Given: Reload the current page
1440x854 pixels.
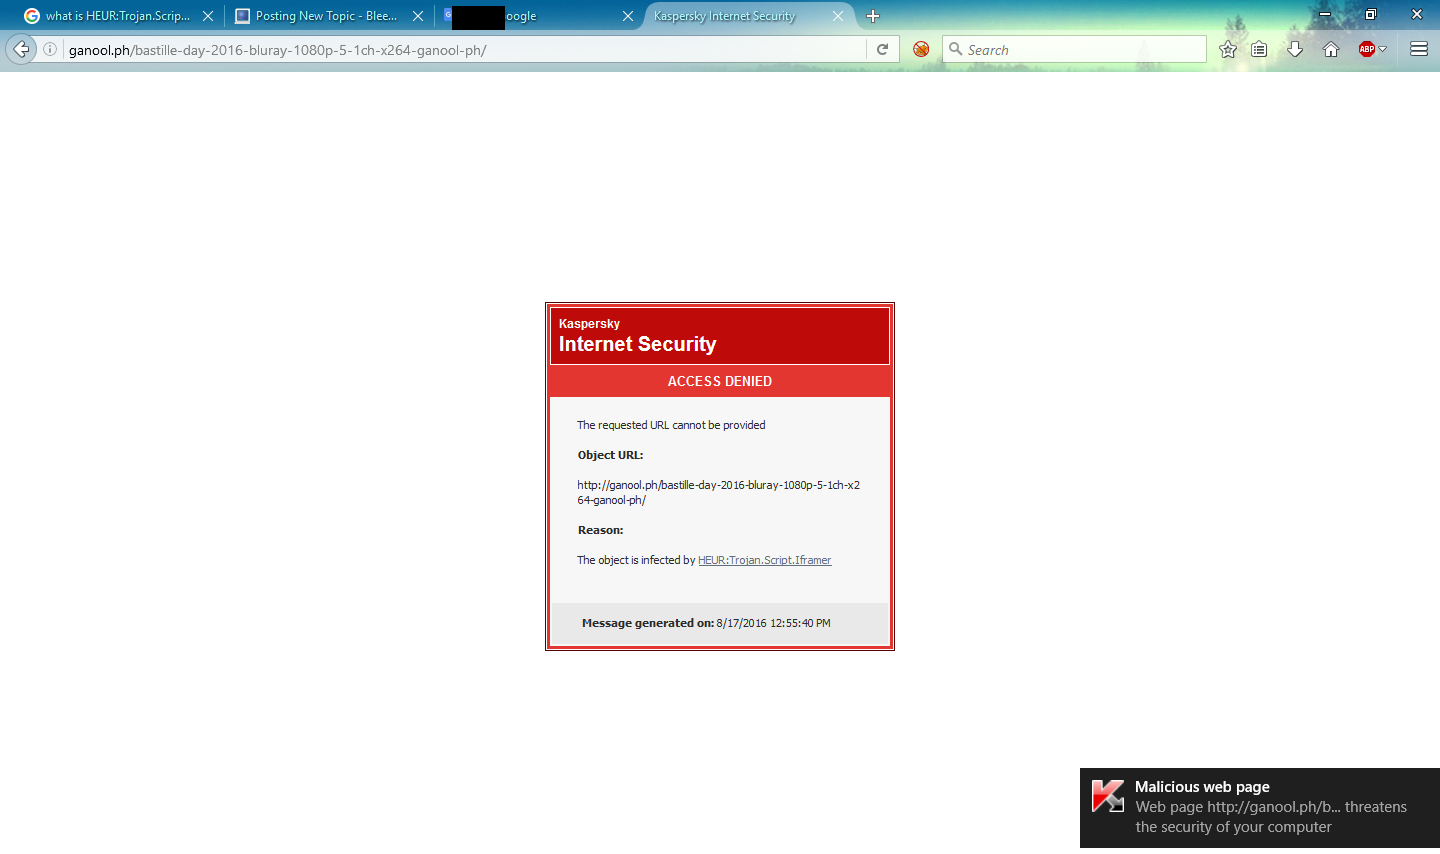Looking at the screenshot, I should coord(882,49).
